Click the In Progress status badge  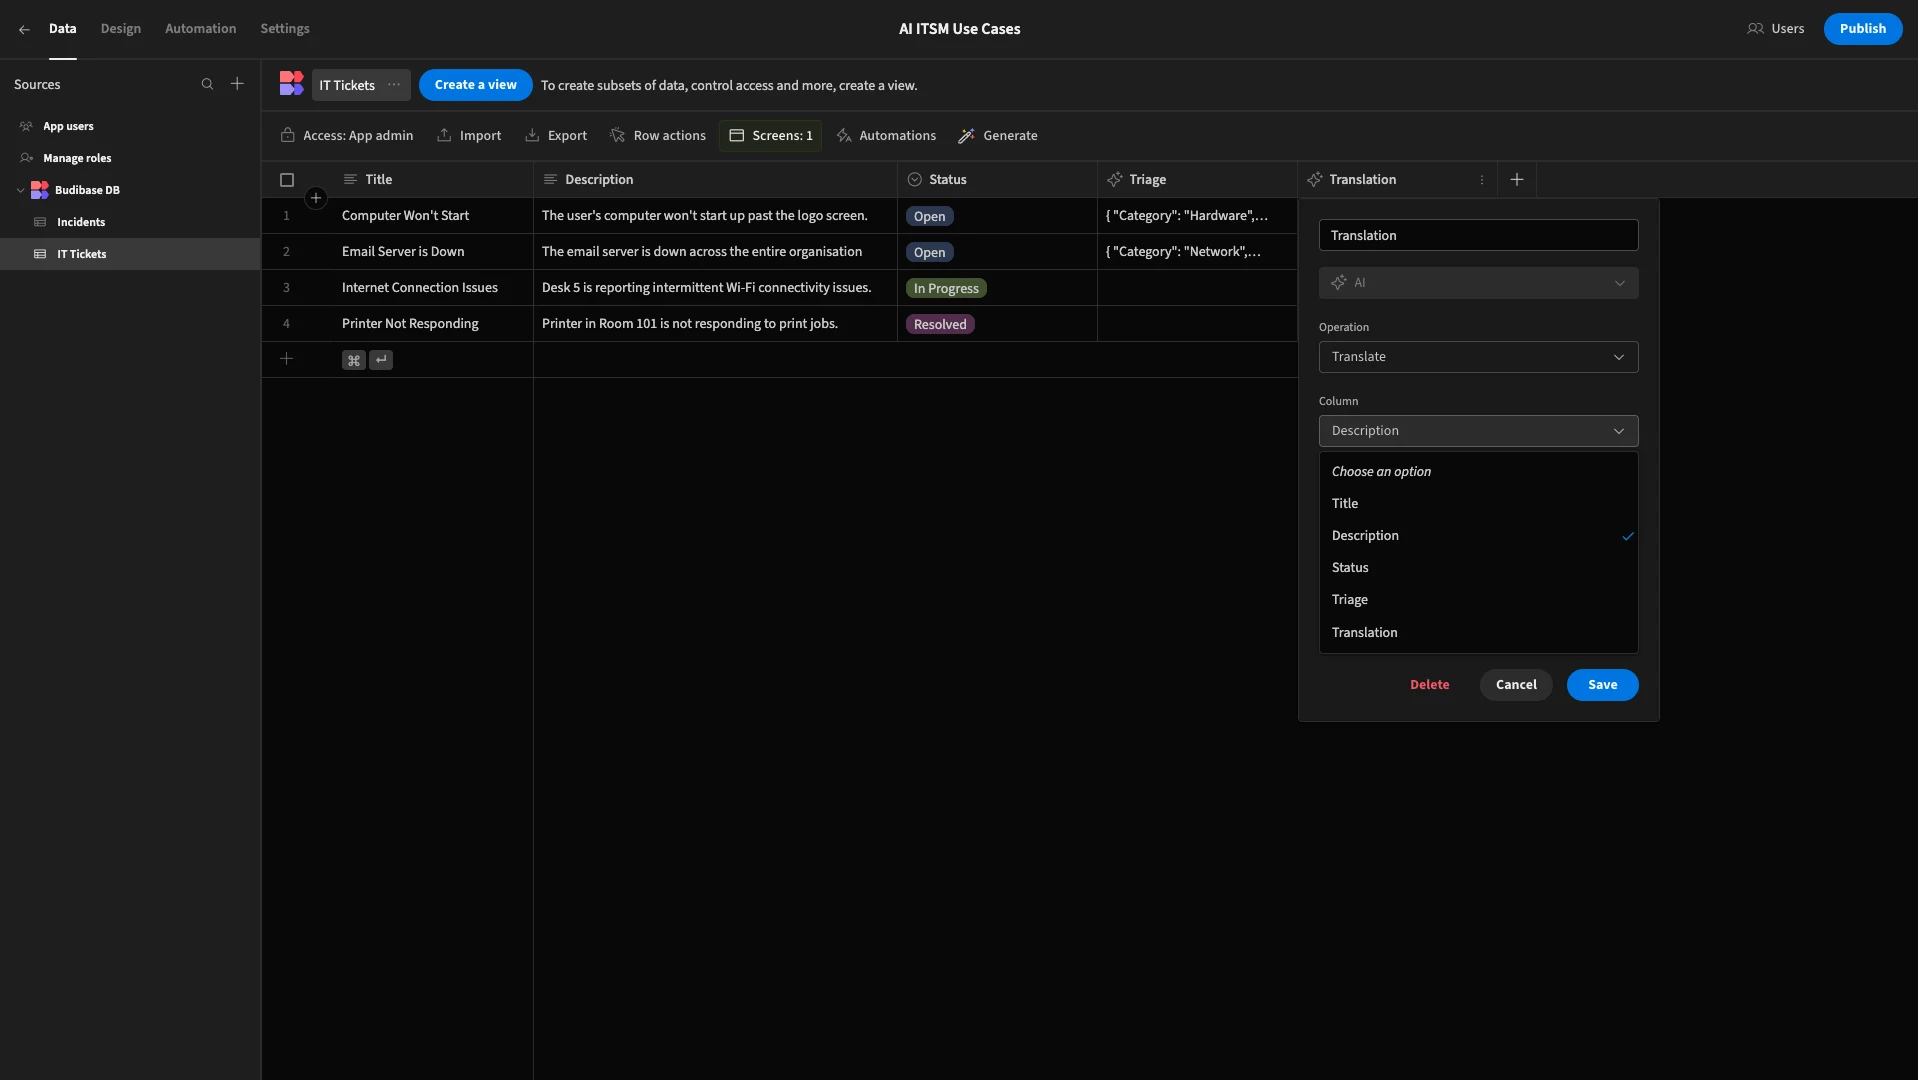(x=946, y=288)
